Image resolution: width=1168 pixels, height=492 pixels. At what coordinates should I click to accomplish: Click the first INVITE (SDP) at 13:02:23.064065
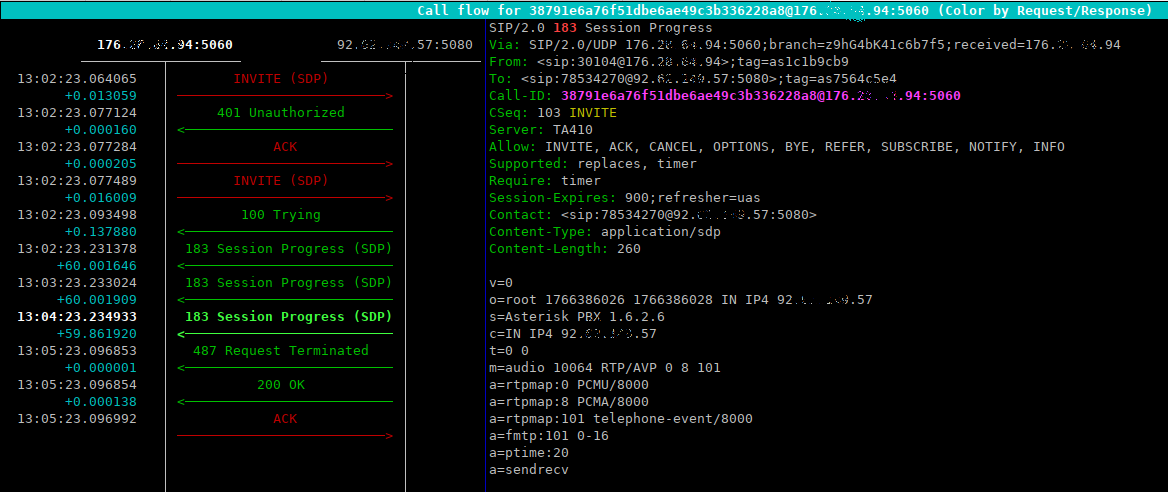tap(280, 79)
